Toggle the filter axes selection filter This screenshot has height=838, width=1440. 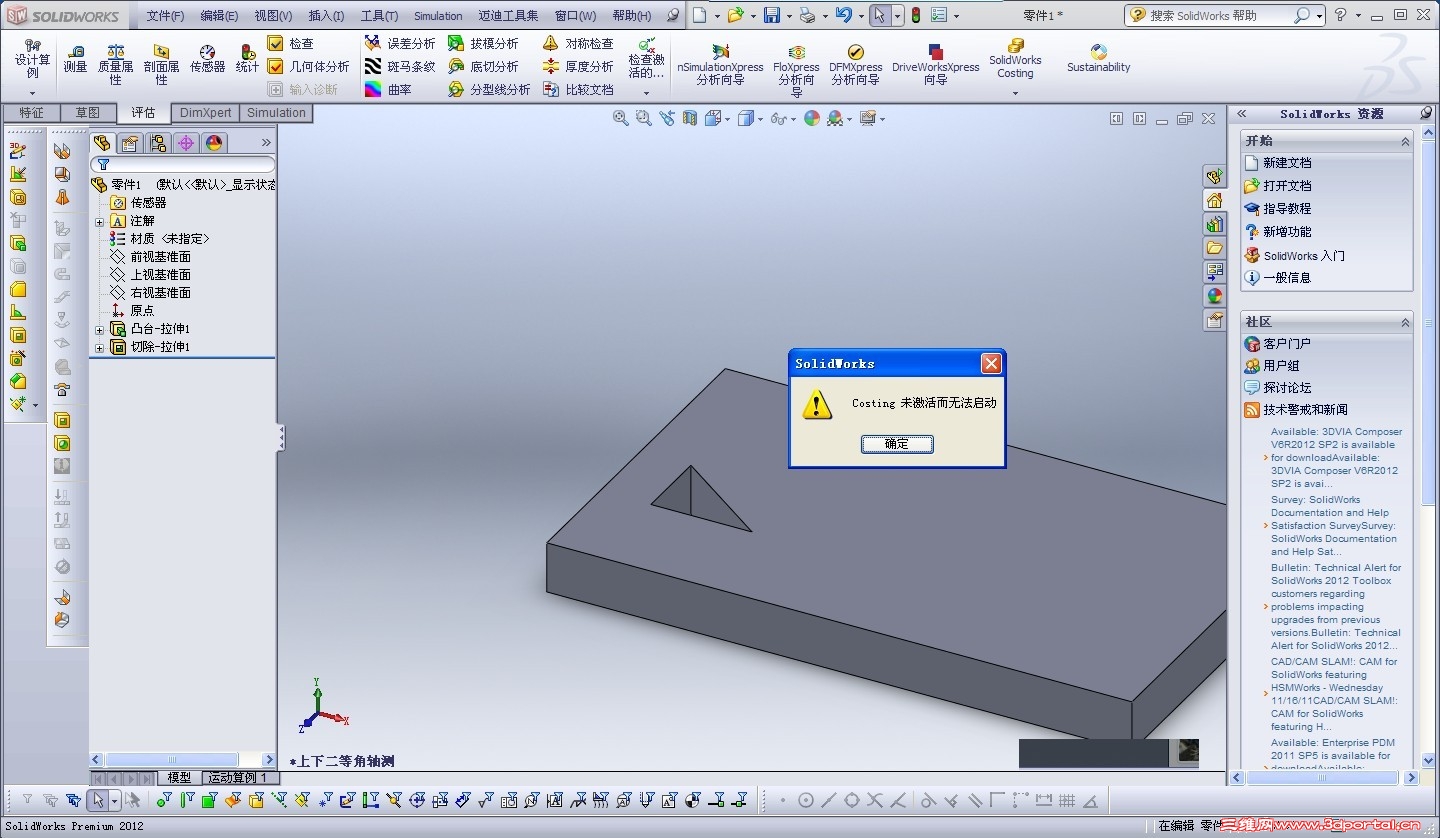[278, 800]
